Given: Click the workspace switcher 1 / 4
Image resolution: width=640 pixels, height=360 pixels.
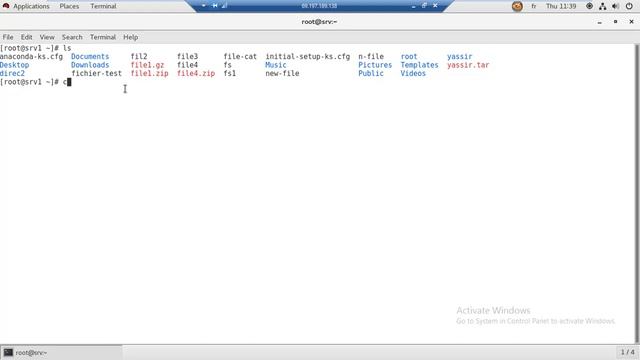Looking at the screenshot, I should click(x=627, y=352).
